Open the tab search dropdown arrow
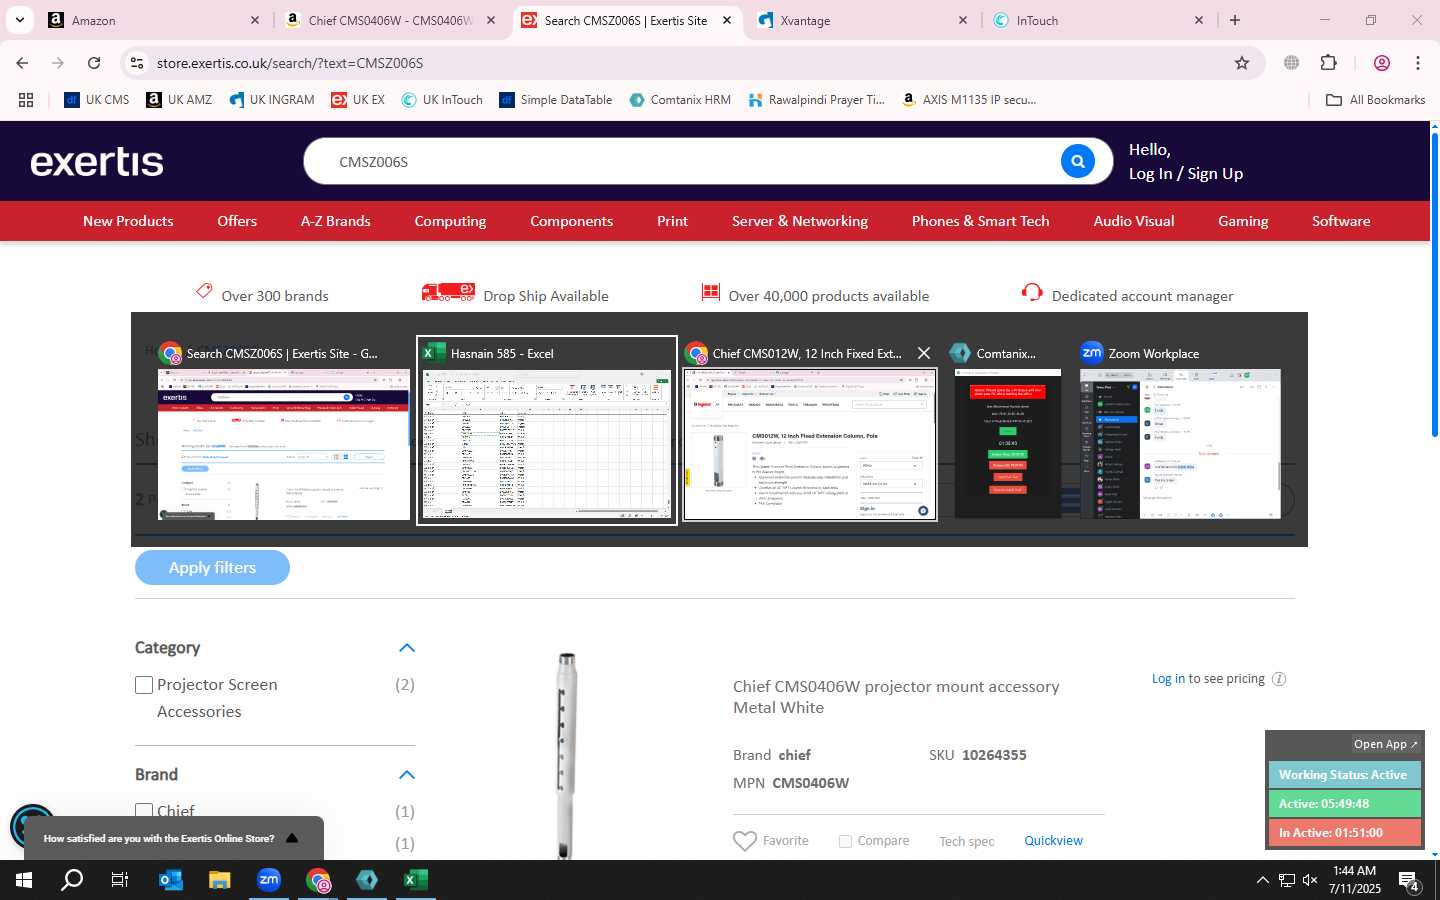 click(x=20, y=20)
